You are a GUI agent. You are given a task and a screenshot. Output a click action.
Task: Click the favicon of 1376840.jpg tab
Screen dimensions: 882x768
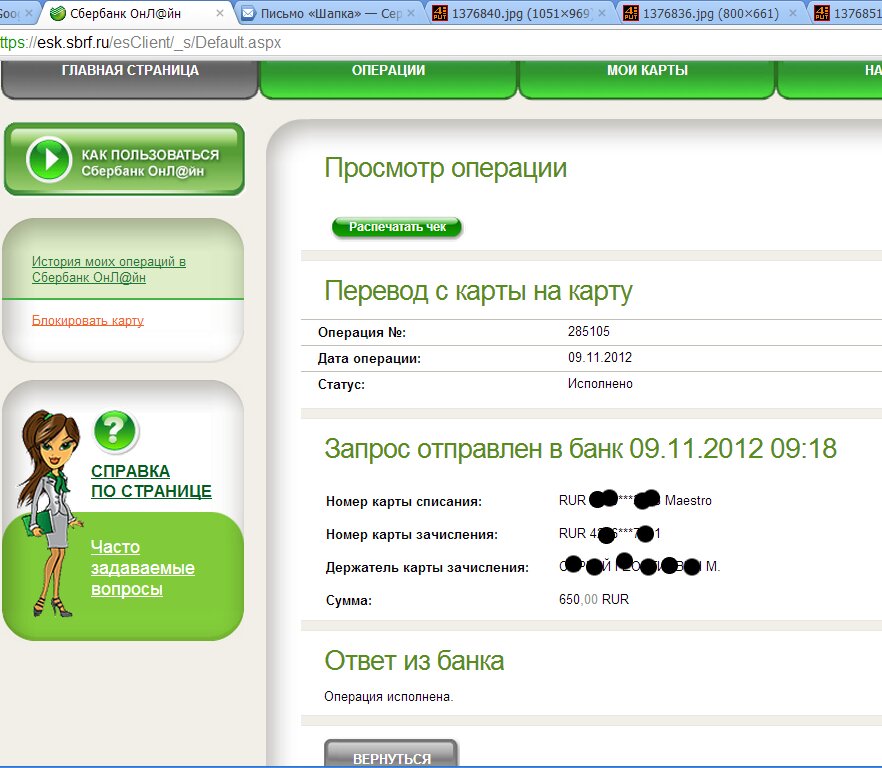tap(440, 13)
